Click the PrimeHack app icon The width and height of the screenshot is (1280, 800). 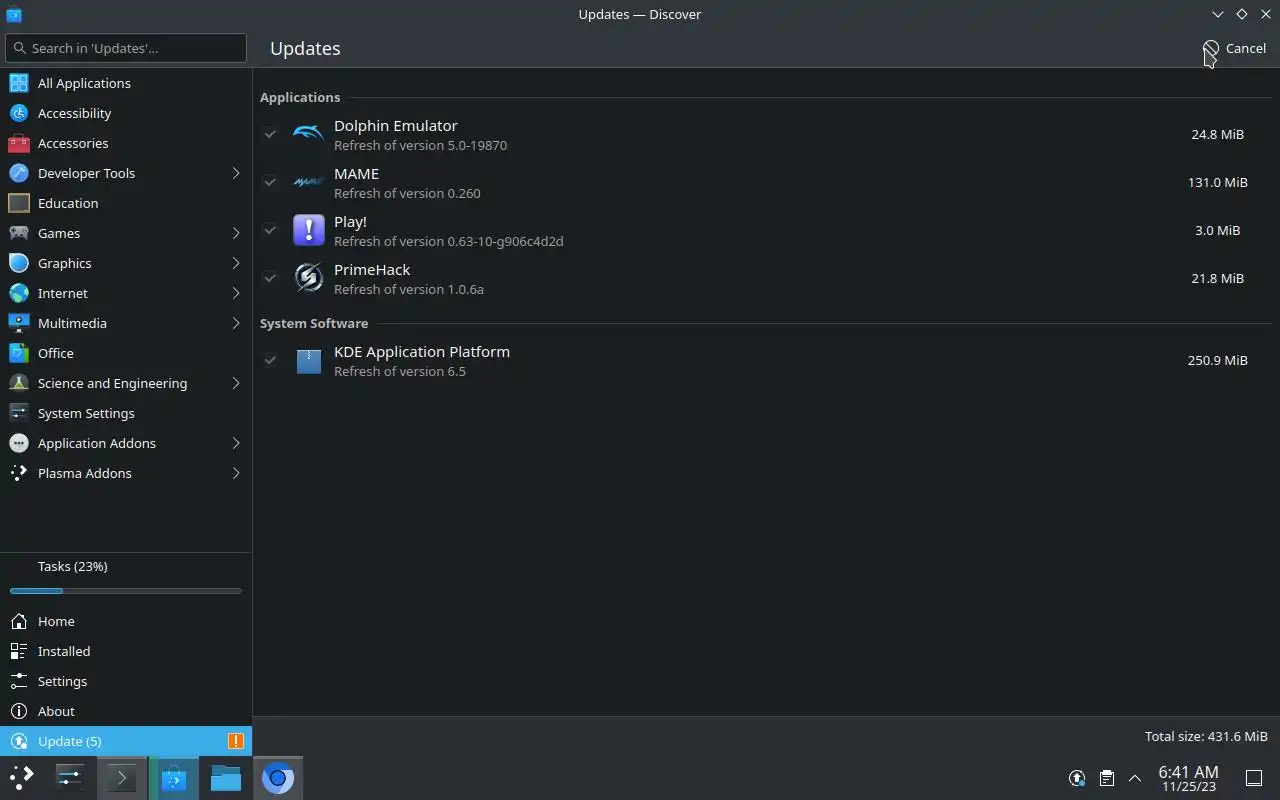point(308,278)
